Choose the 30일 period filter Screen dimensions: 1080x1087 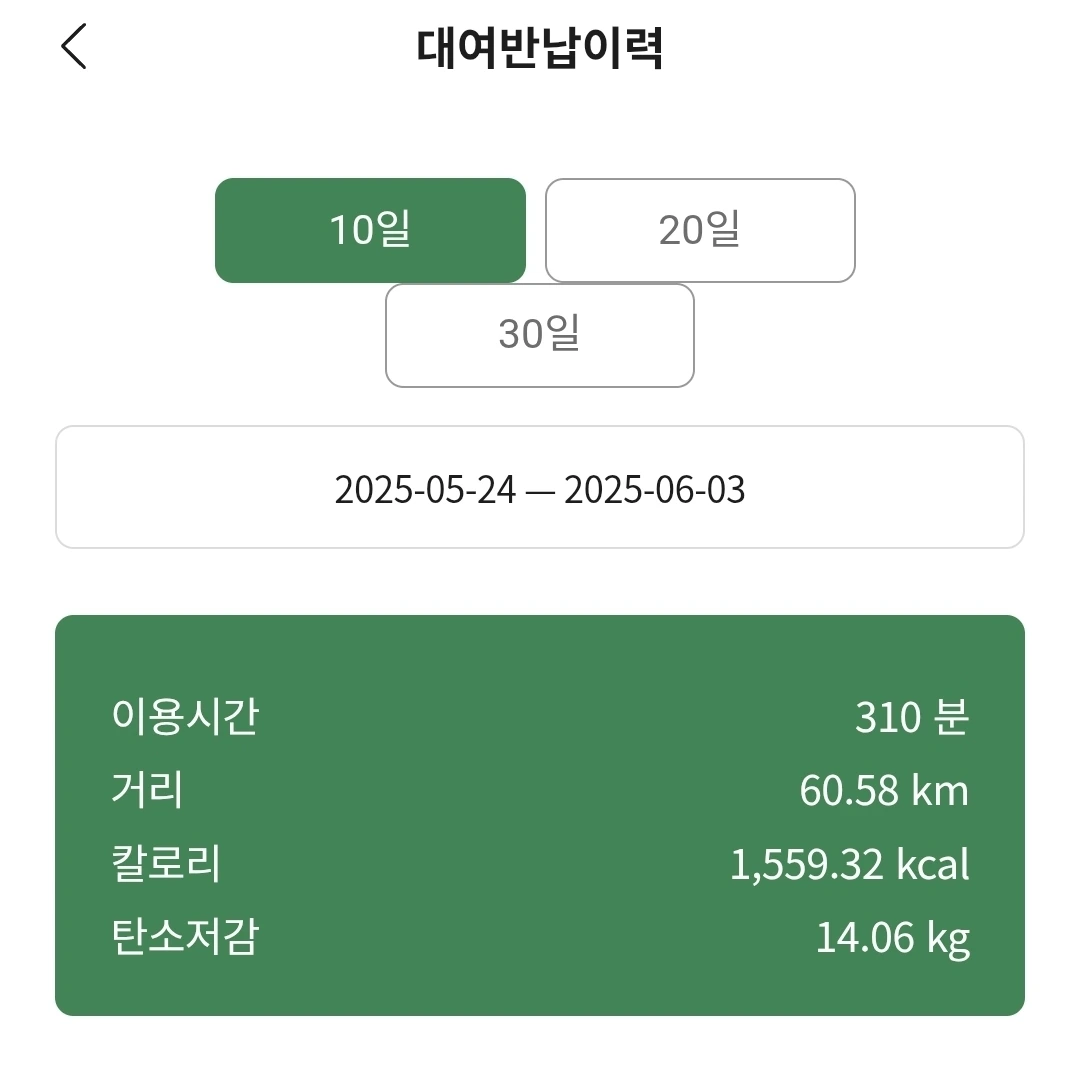pos(539,336)
